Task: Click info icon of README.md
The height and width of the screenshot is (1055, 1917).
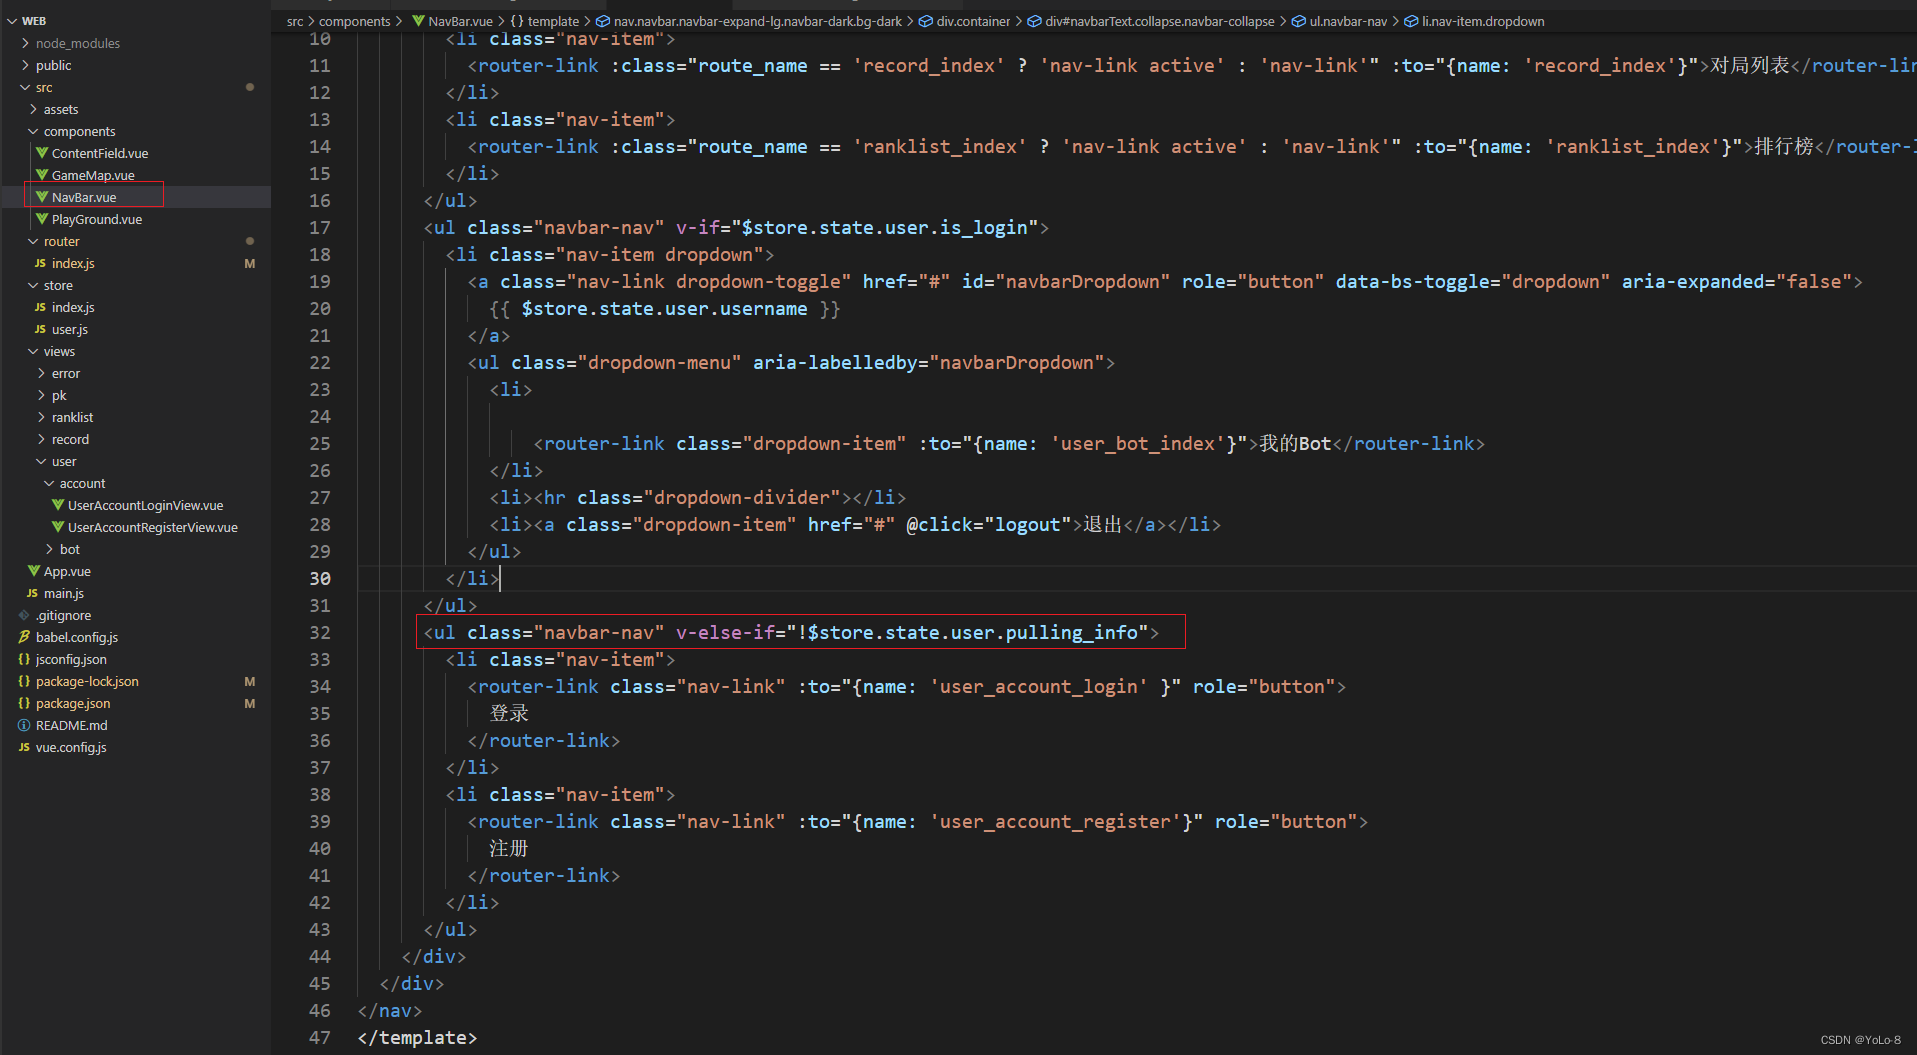Action: point(24,725)
